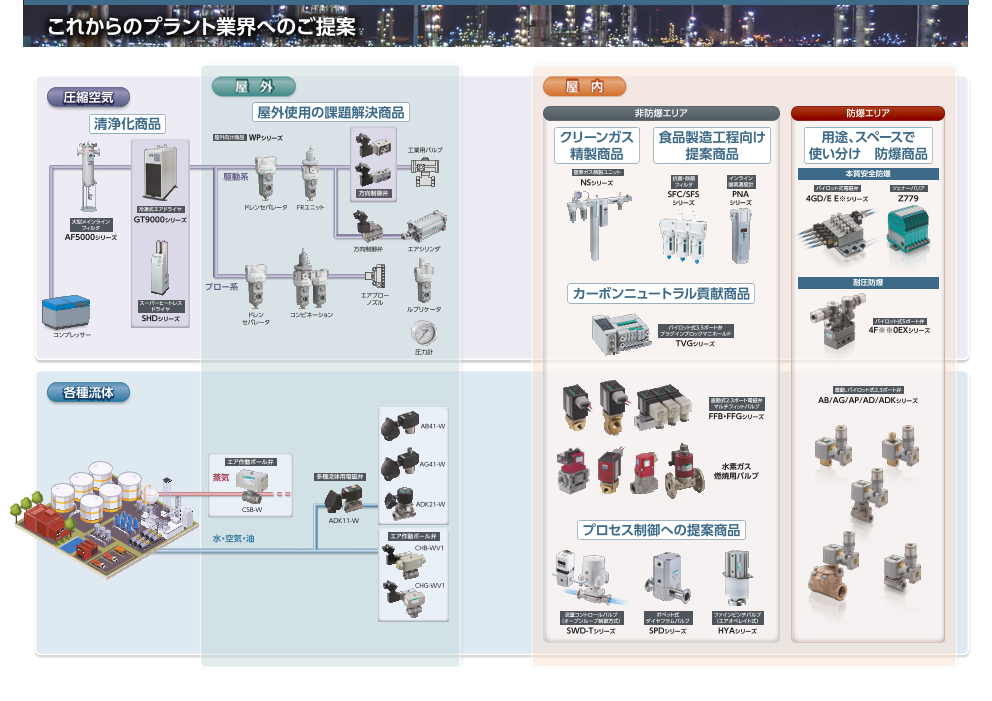Click the 駆動系 line label
Image resolution: width=992 pixels, height=701 pixels.
235,177
